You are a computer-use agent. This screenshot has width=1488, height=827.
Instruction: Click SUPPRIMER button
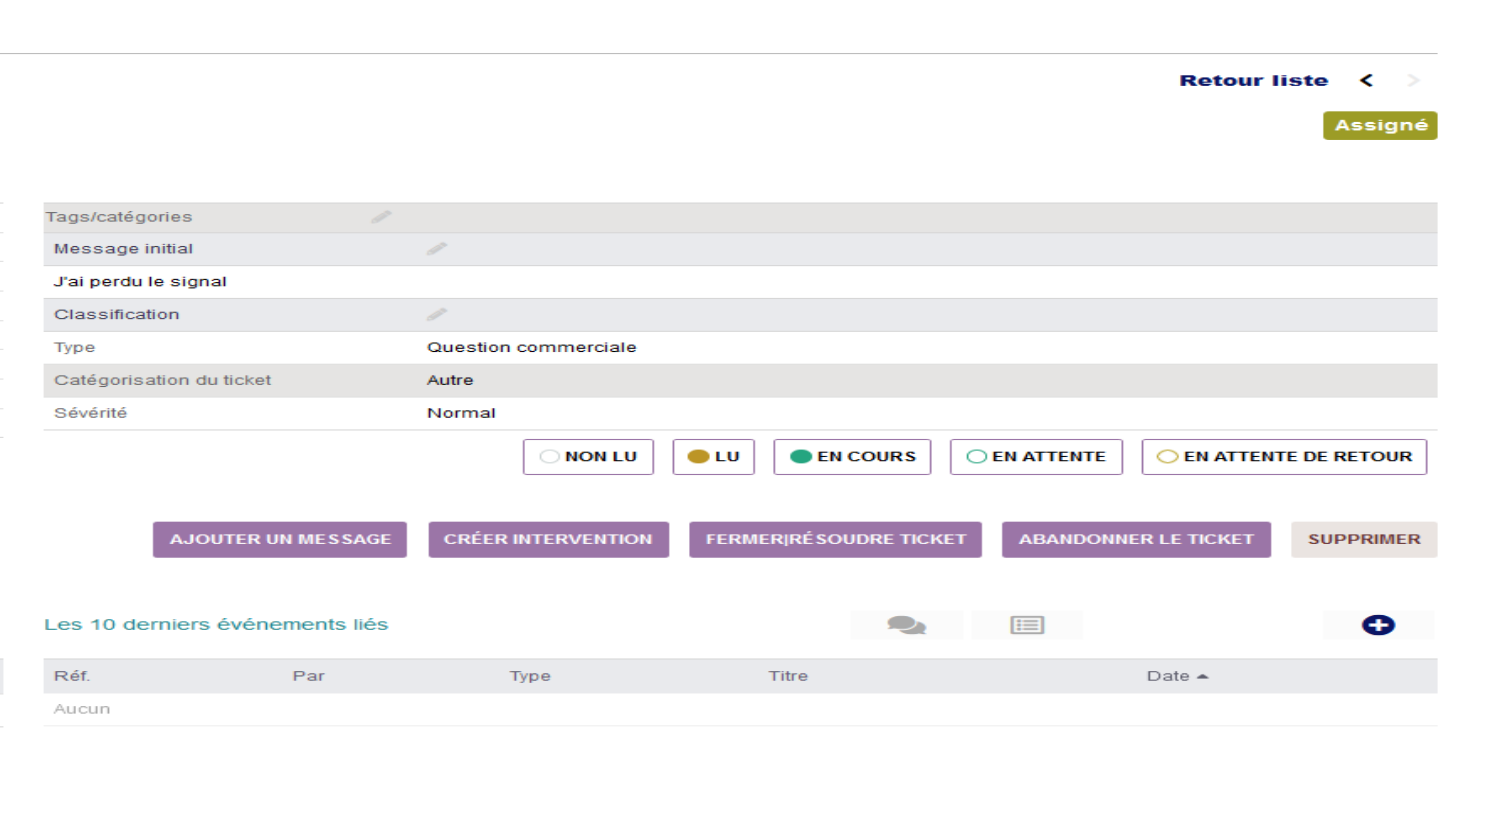[x=1364, y=539]
